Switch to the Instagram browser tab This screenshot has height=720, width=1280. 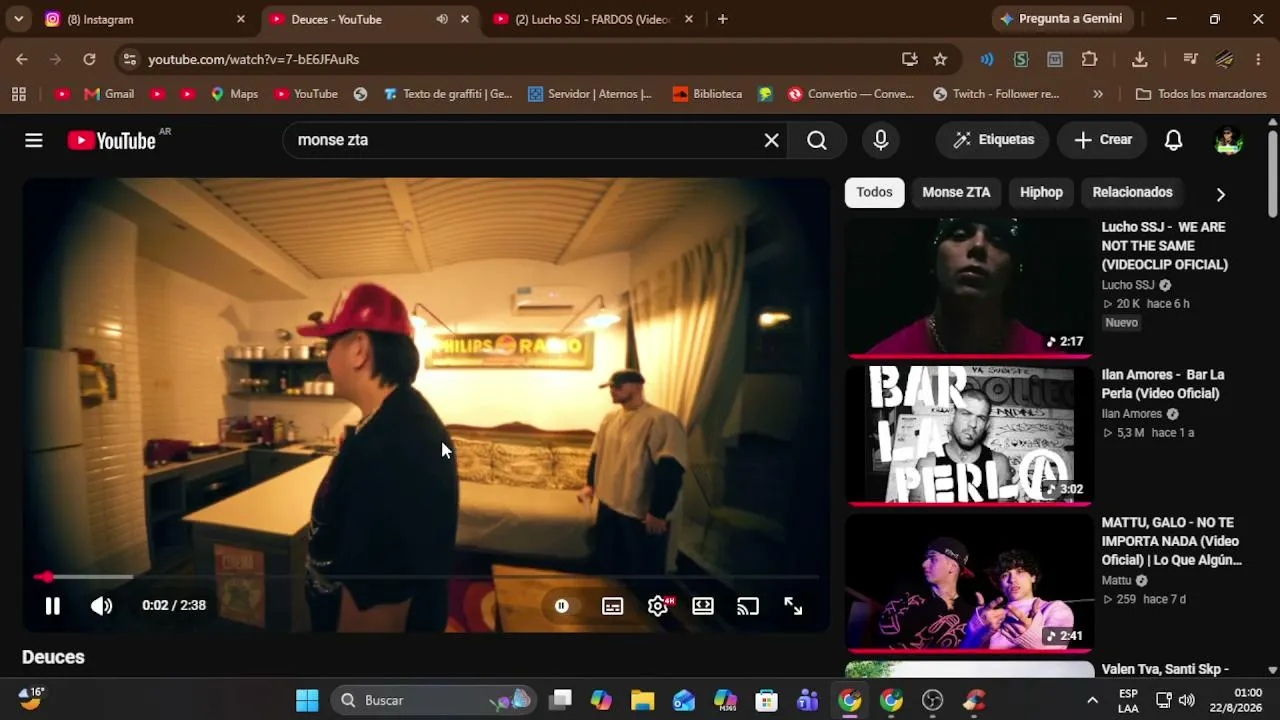(144, 20)
